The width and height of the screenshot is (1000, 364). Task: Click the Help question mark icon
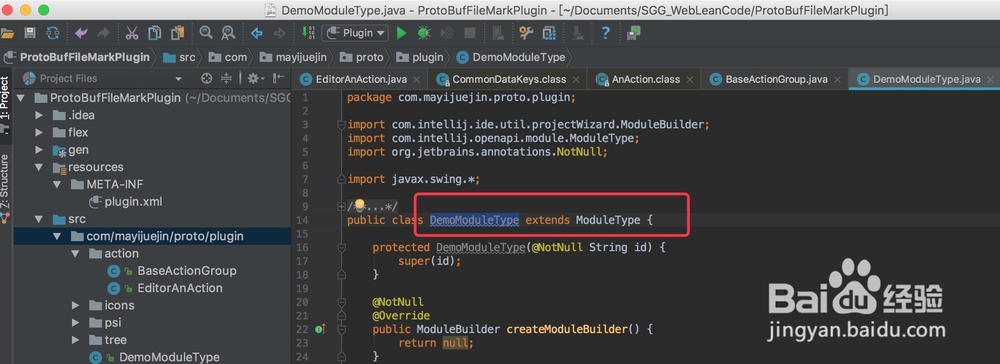coord(606,33)
